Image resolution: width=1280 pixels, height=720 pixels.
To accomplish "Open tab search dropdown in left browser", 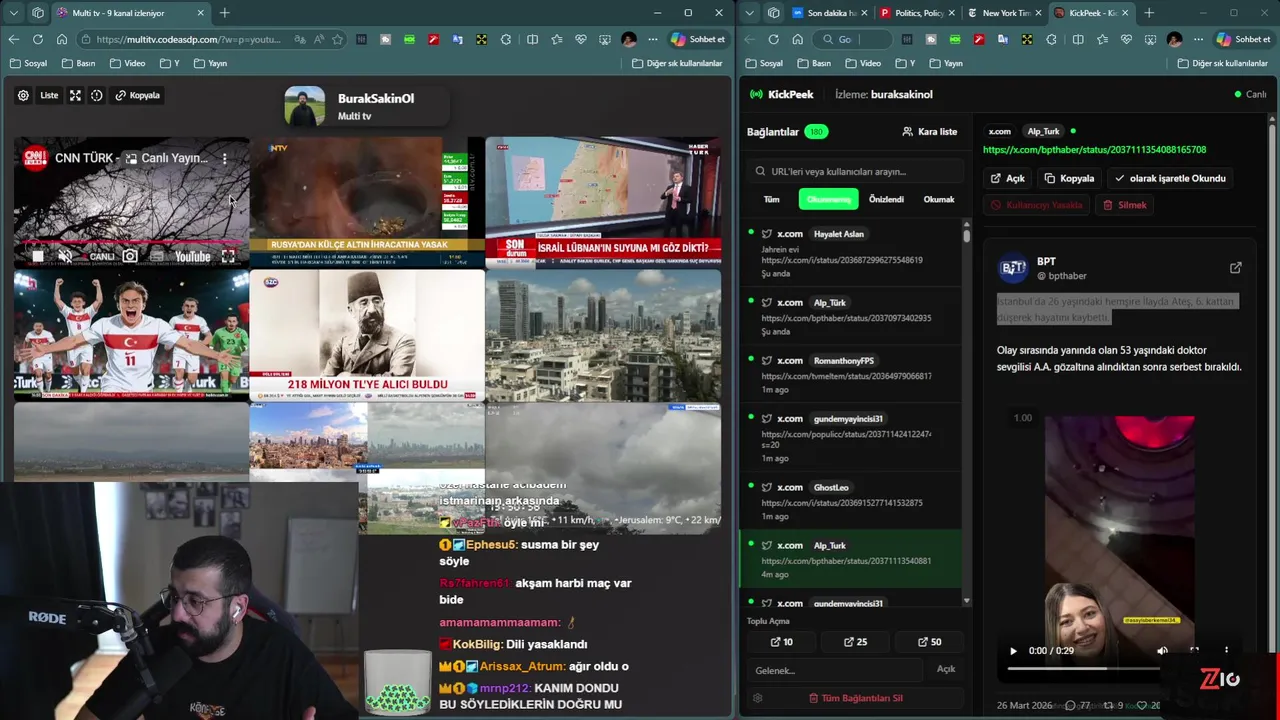I will pyautogui.click(x=13, y=13).
